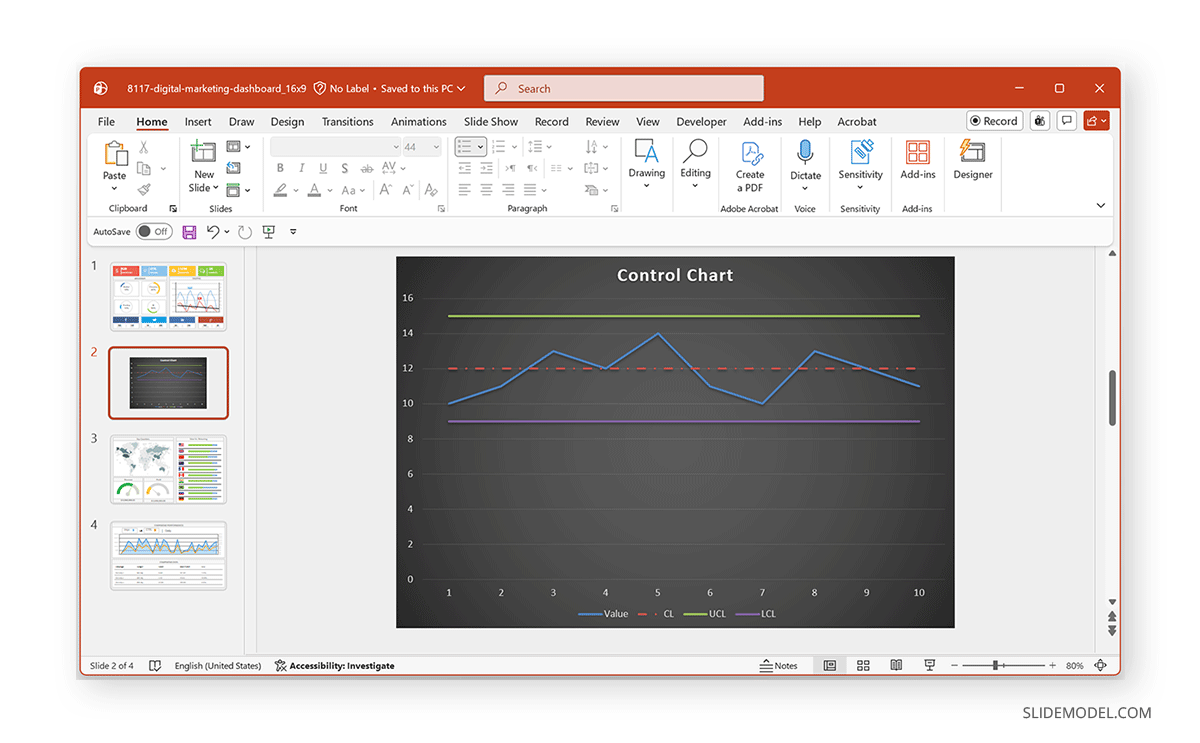Switch to the Animations tab
Viewport: 1200px width, 743px height.
coord(418,122)
